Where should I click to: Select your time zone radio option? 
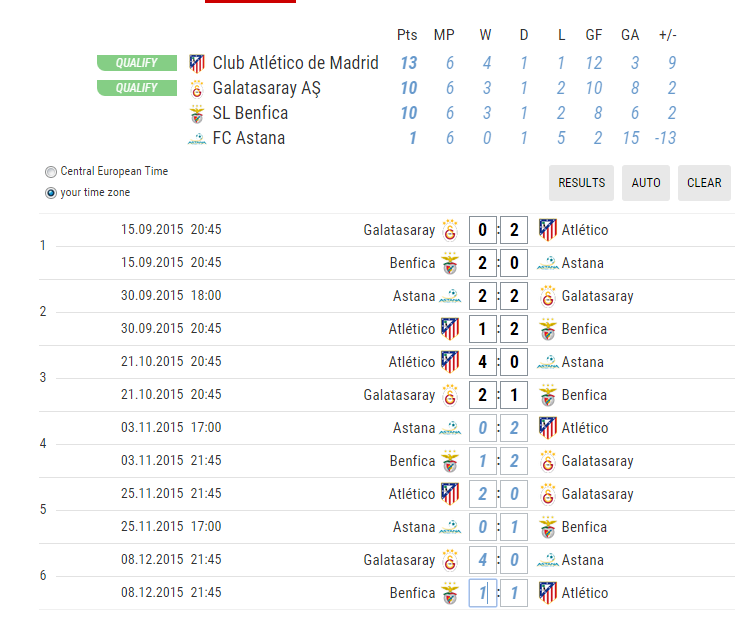pyautogui.click(x=50, y=193)
